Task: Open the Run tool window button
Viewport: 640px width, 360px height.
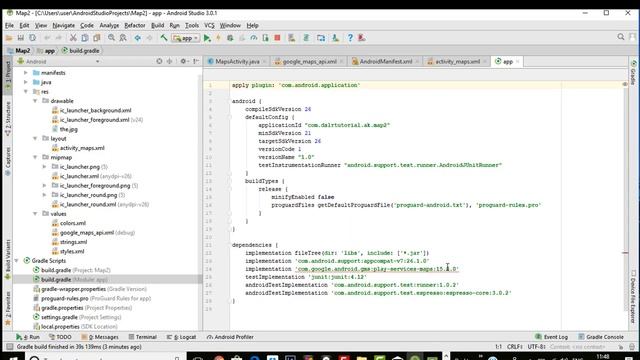Action: [x=28, y=337]
